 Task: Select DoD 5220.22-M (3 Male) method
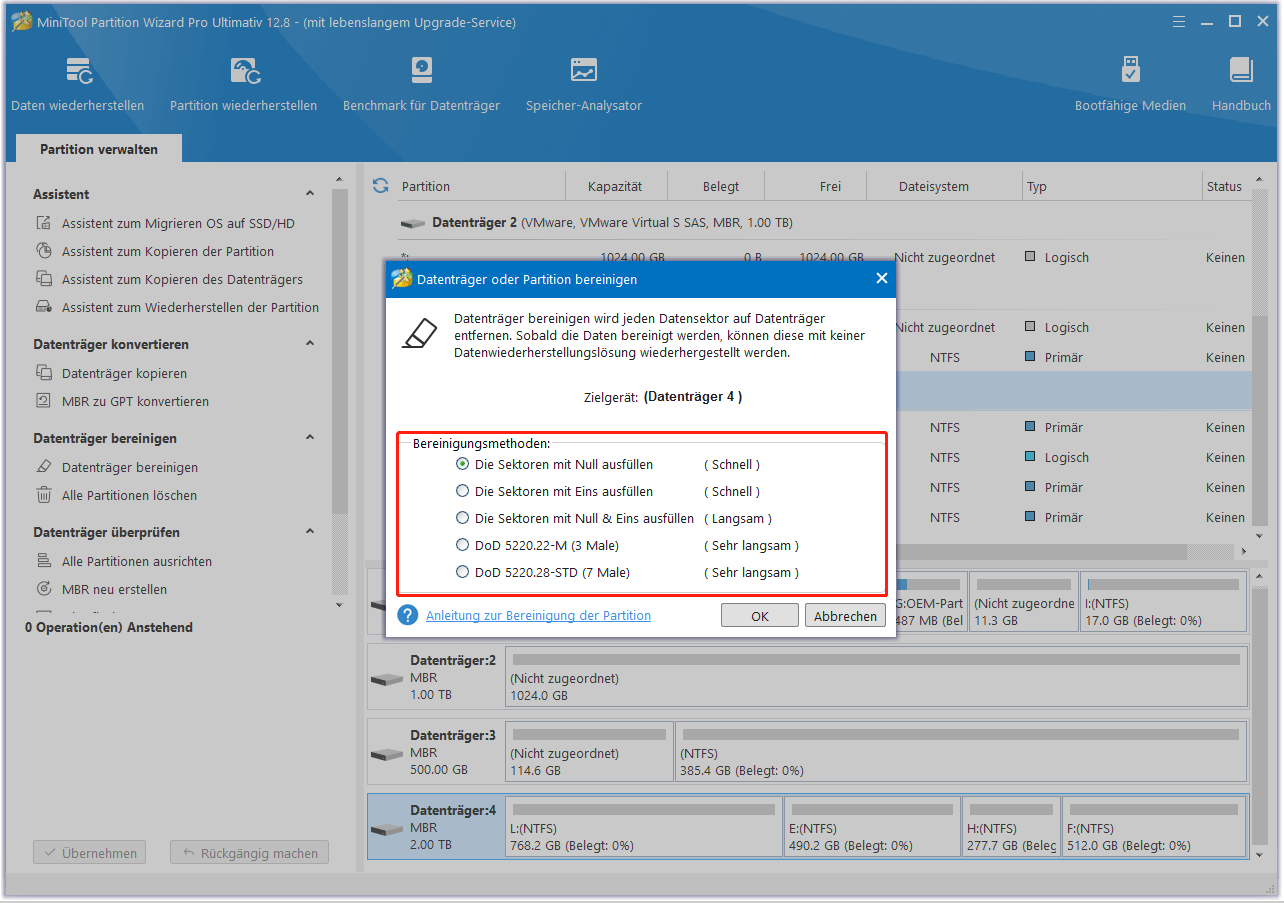pyautogui.click(x=462, y=545)
